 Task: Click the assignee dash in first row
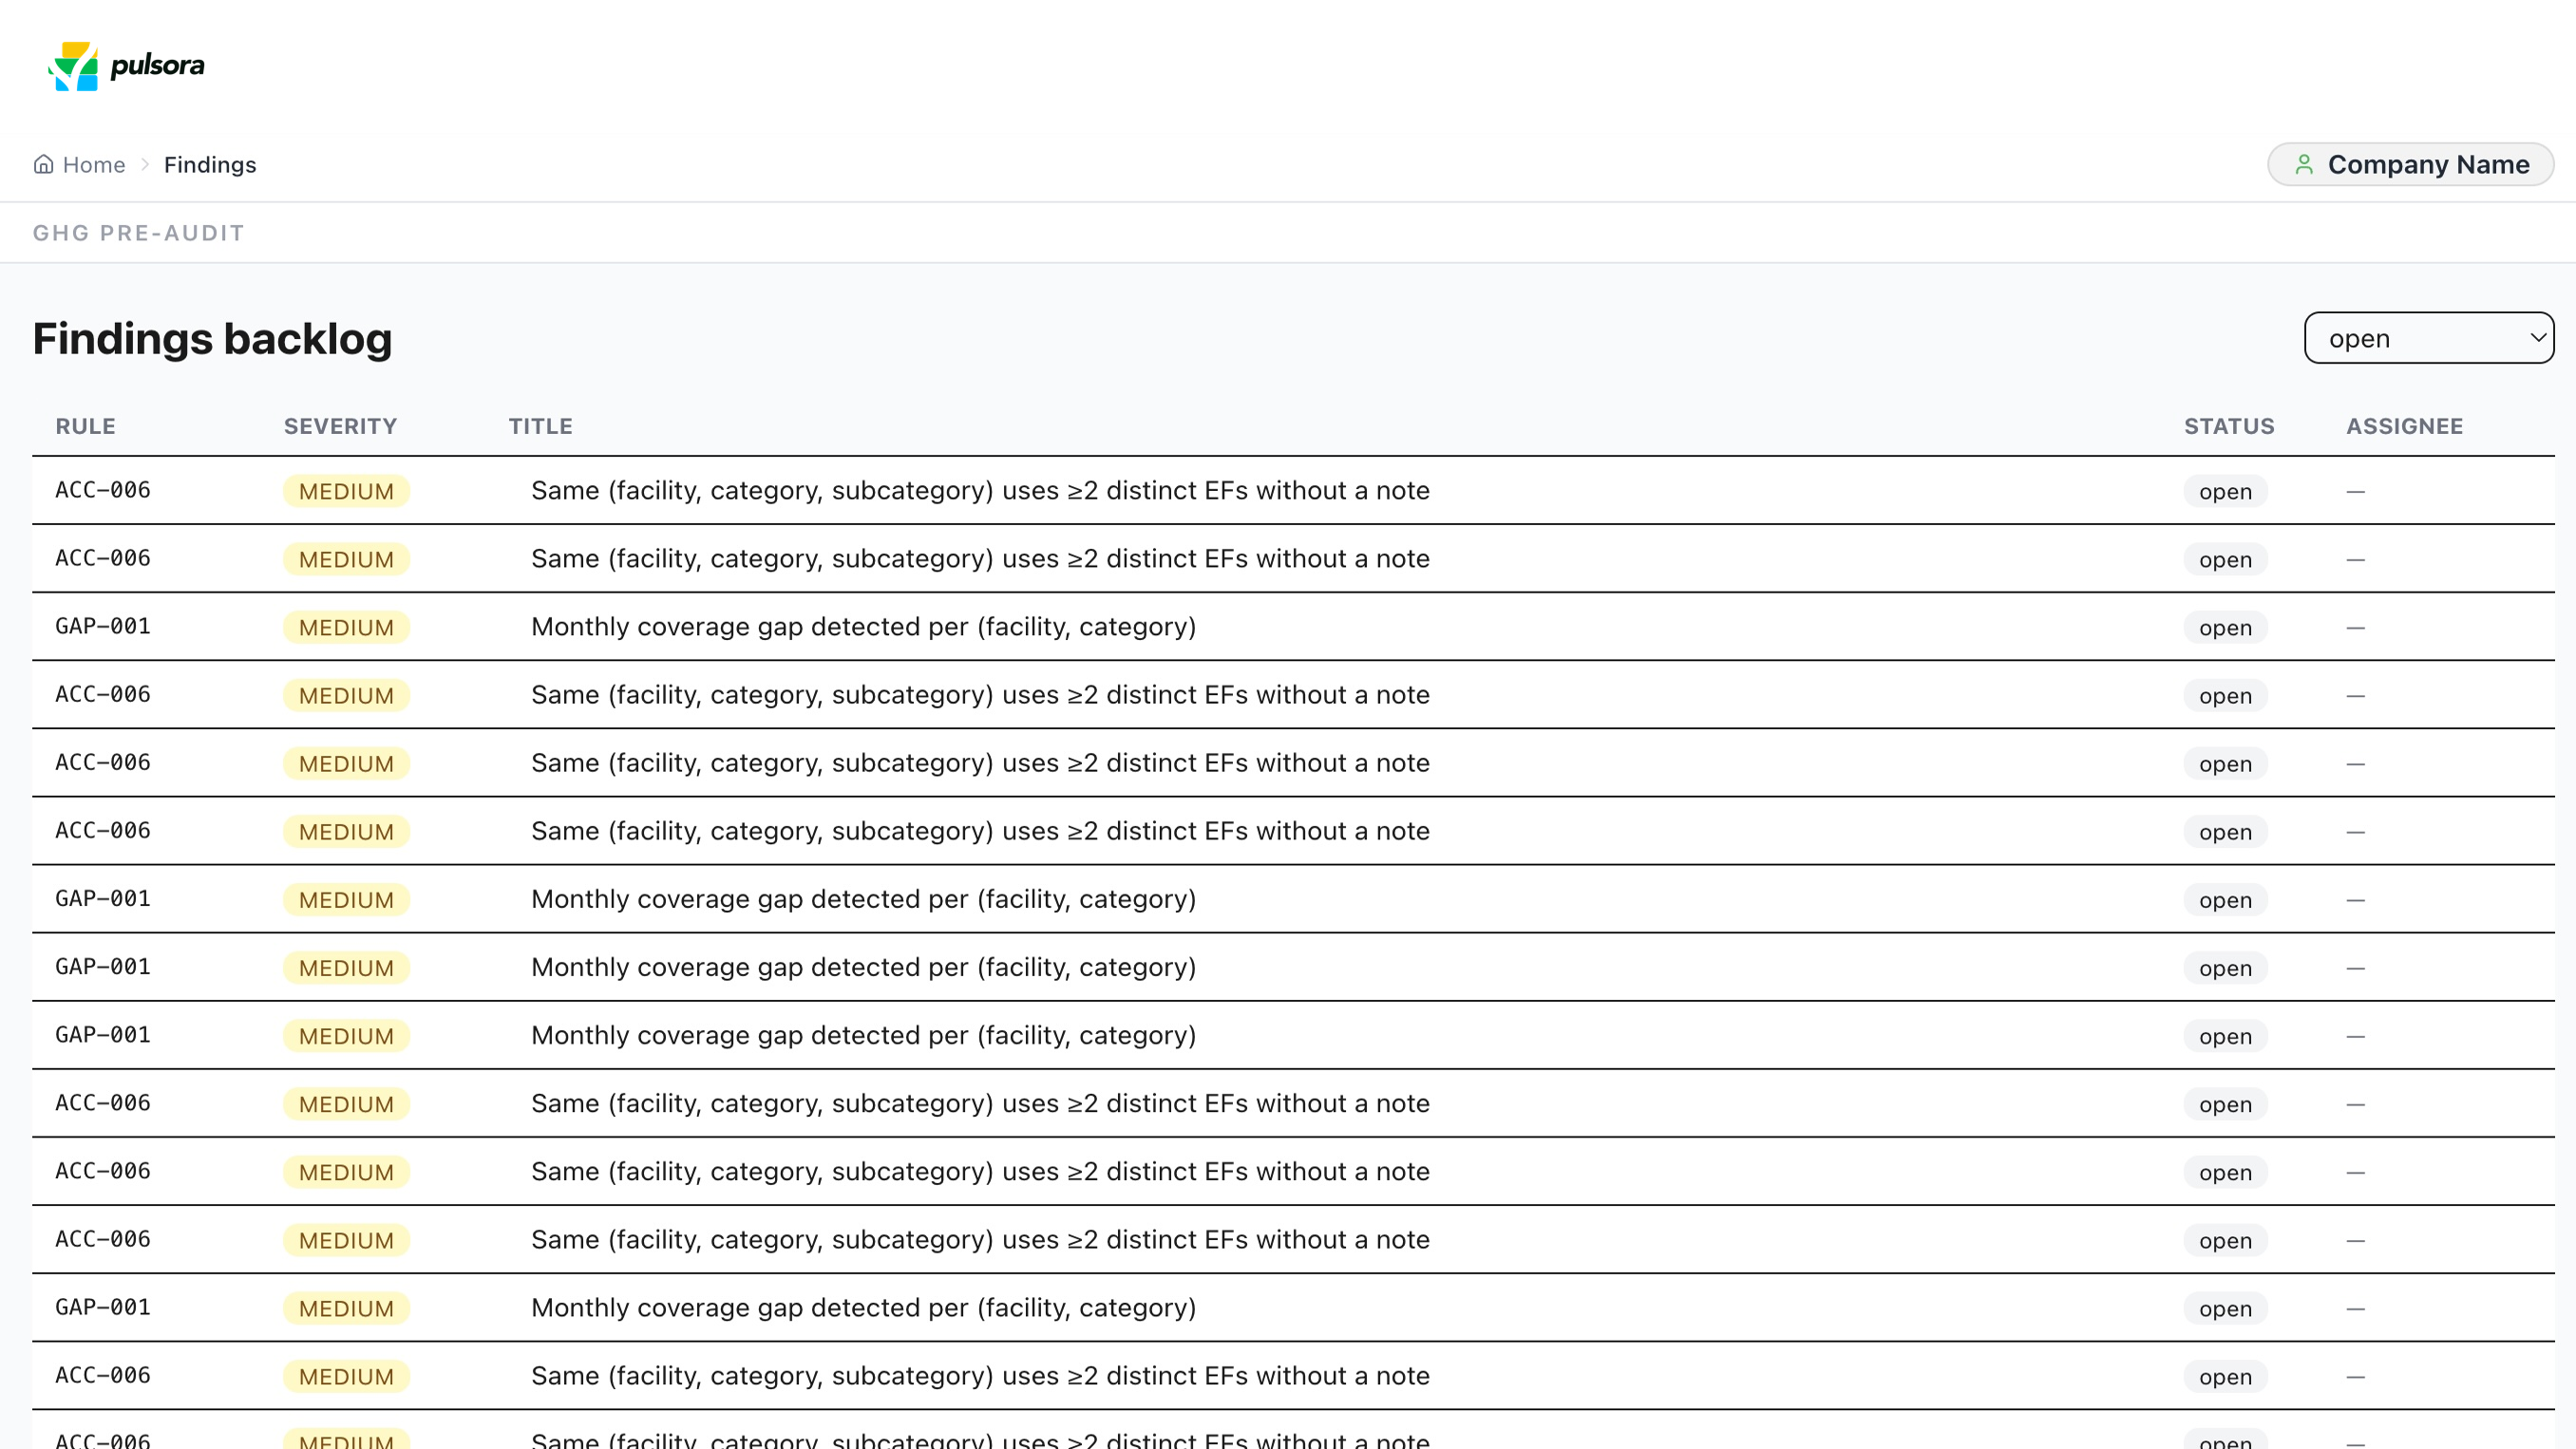point(2355,491)
